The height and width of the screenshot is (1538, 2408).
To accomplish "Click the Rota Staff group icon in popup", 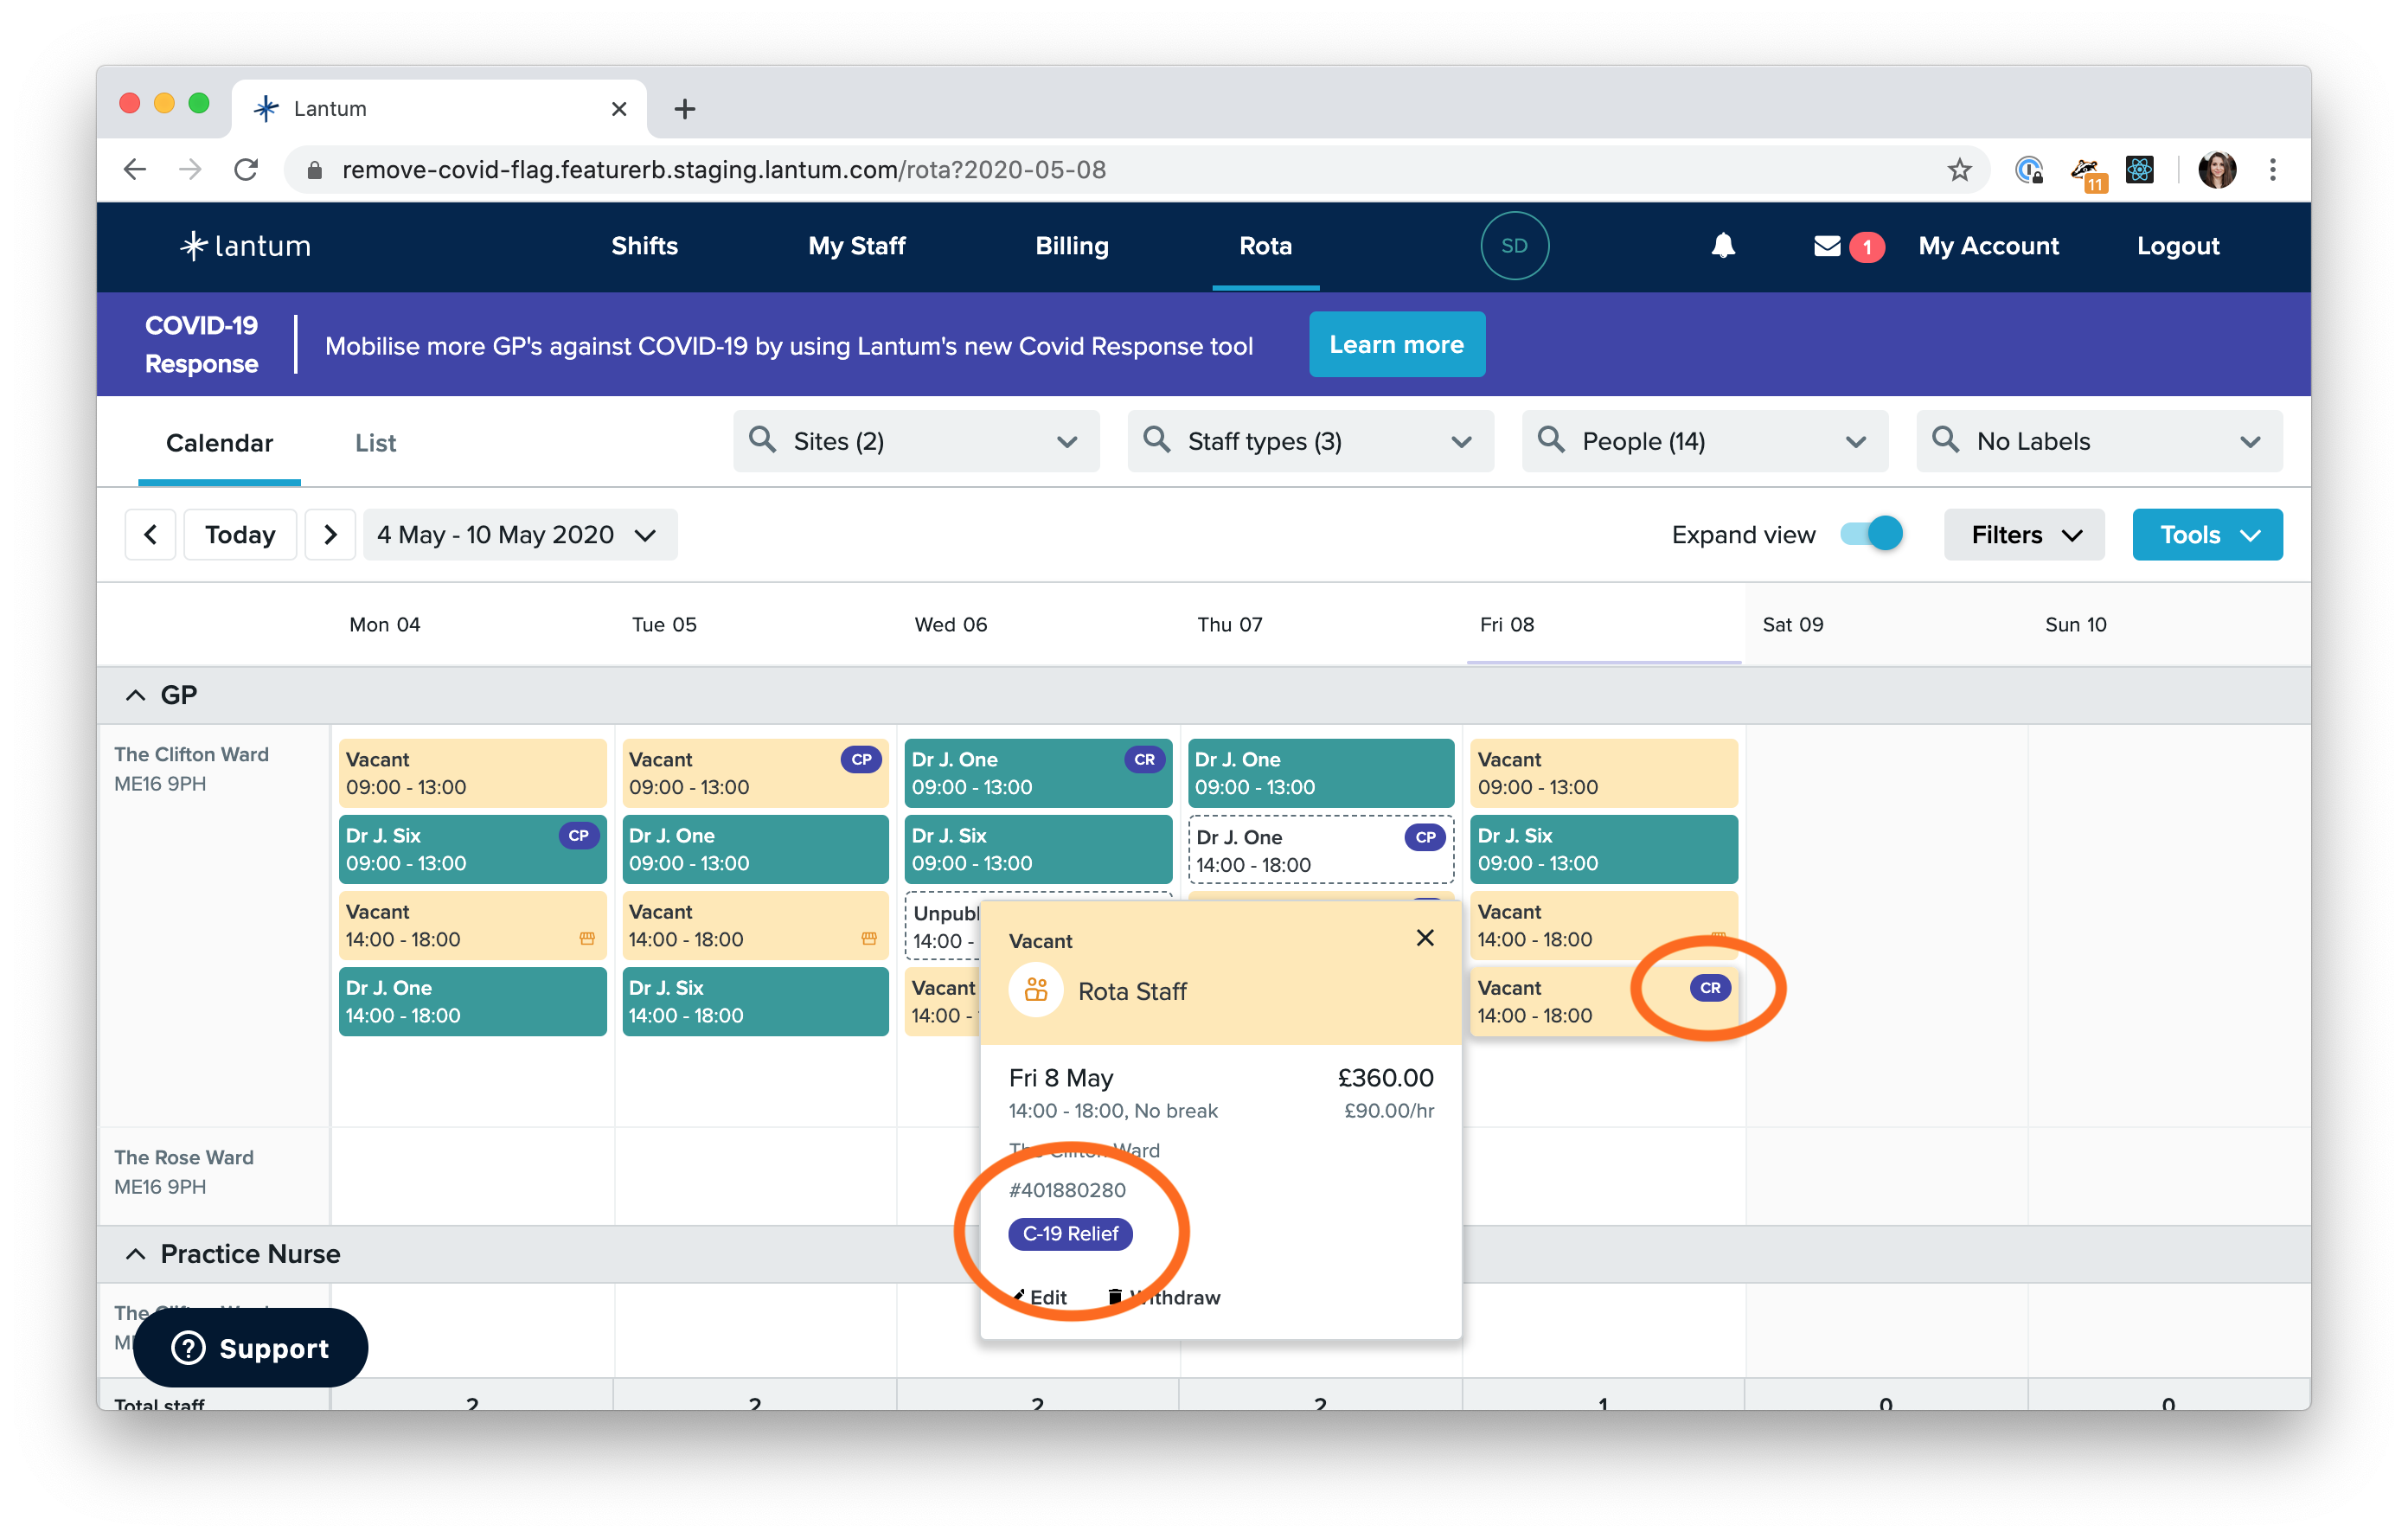I will 1036,990.
